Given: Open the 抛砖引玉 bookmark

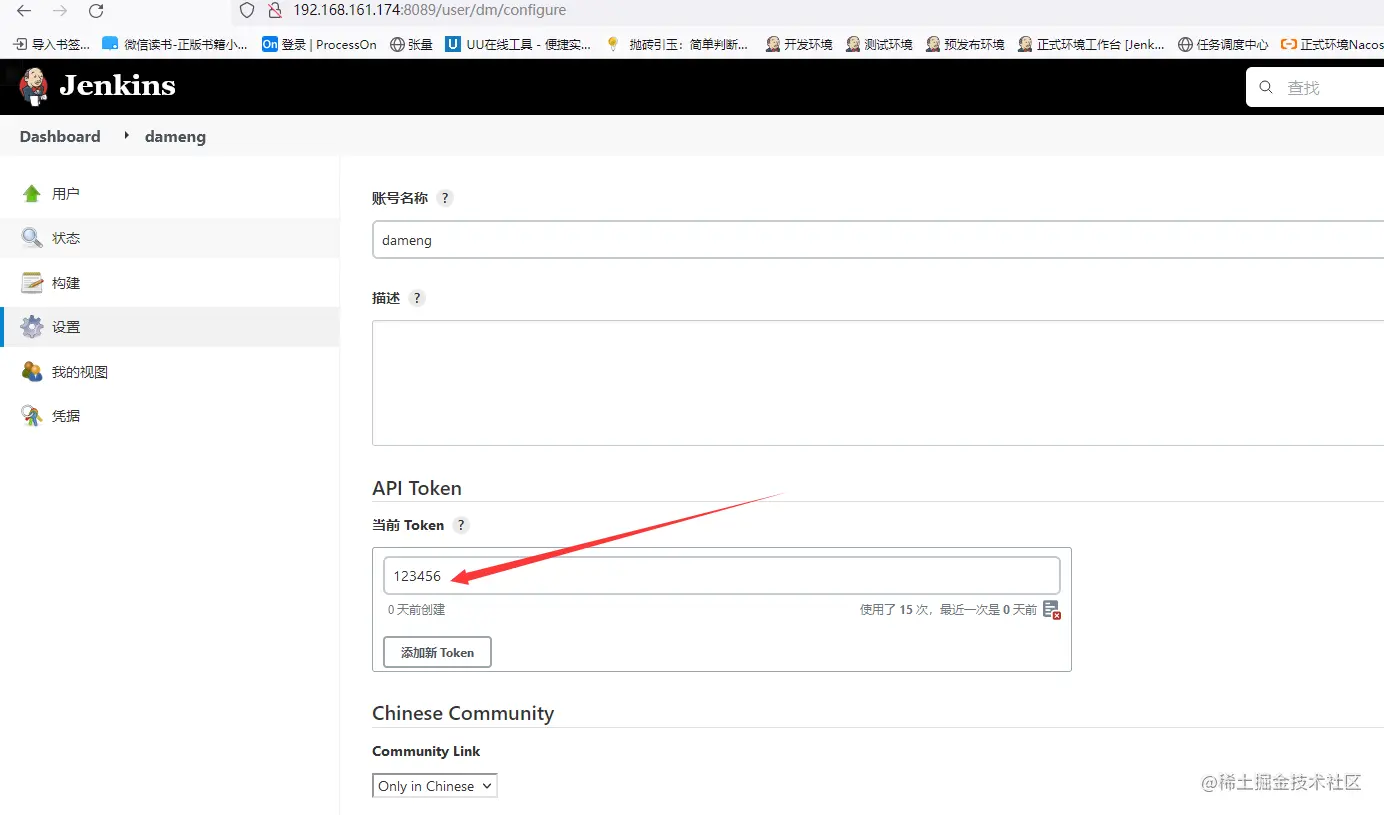Looking at the screenshot, I should (677, 44).
